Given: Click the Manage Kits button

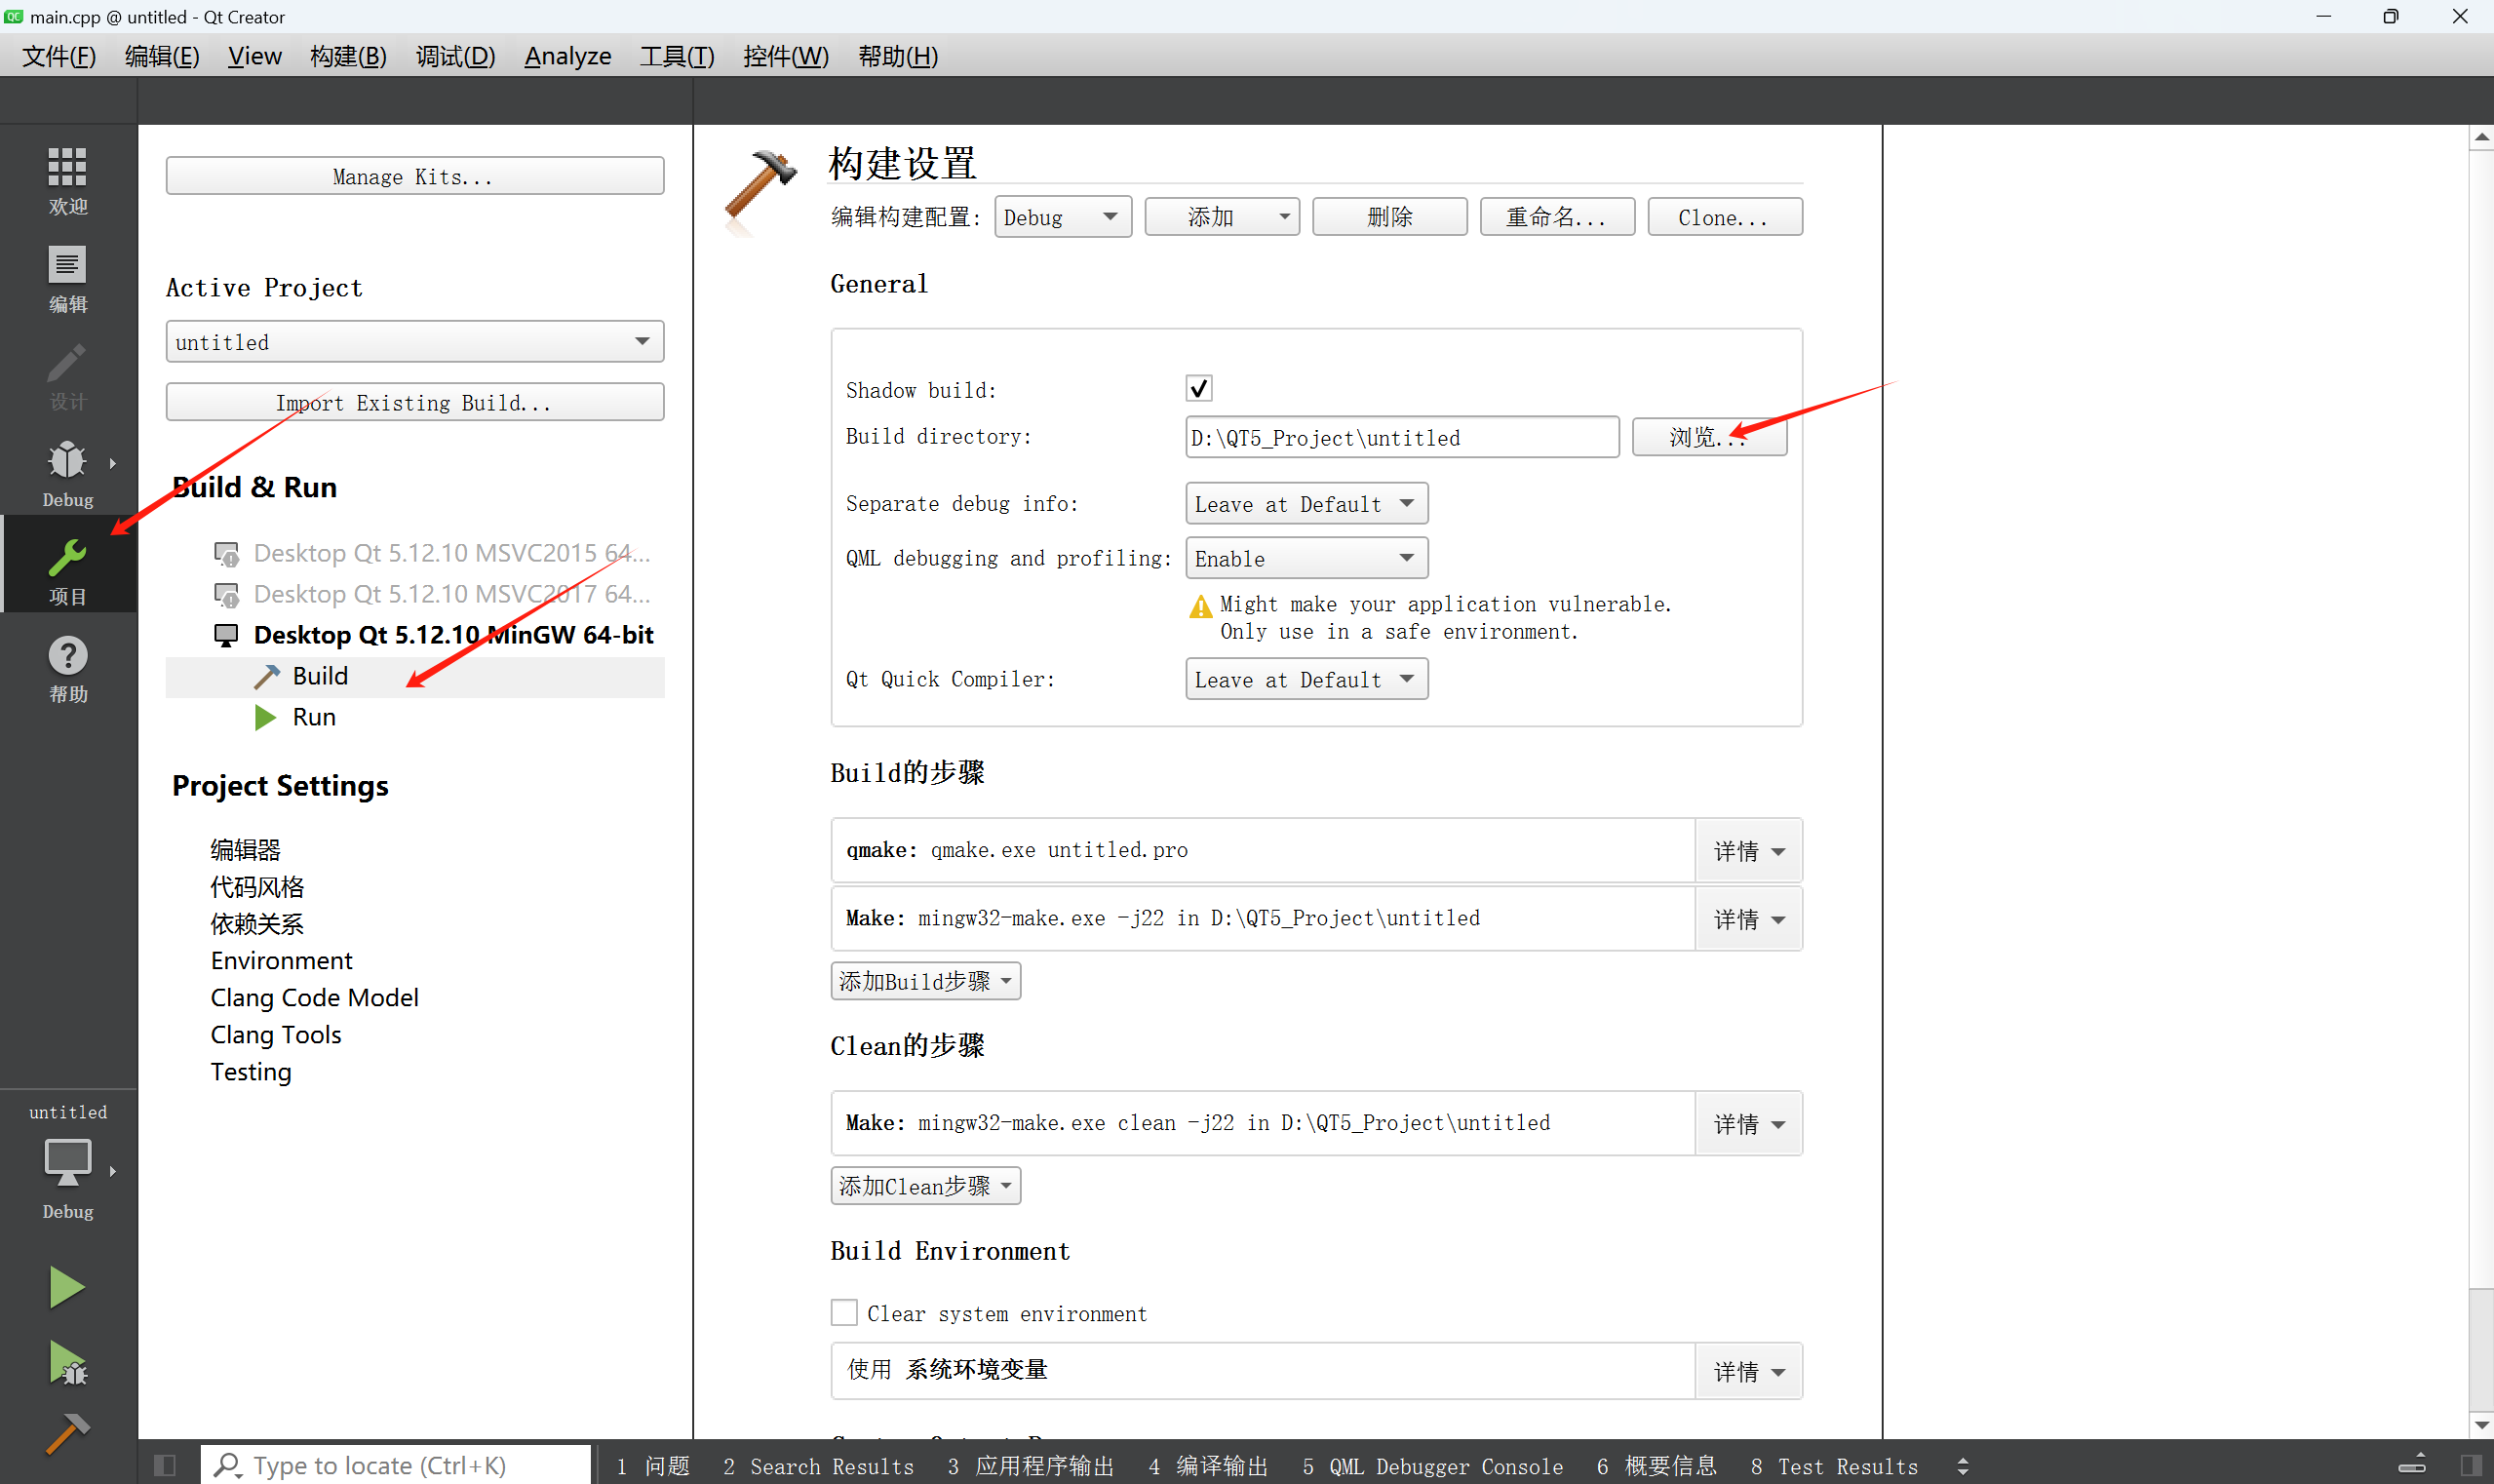Looking at the screenshot, I should click(413, 176).
